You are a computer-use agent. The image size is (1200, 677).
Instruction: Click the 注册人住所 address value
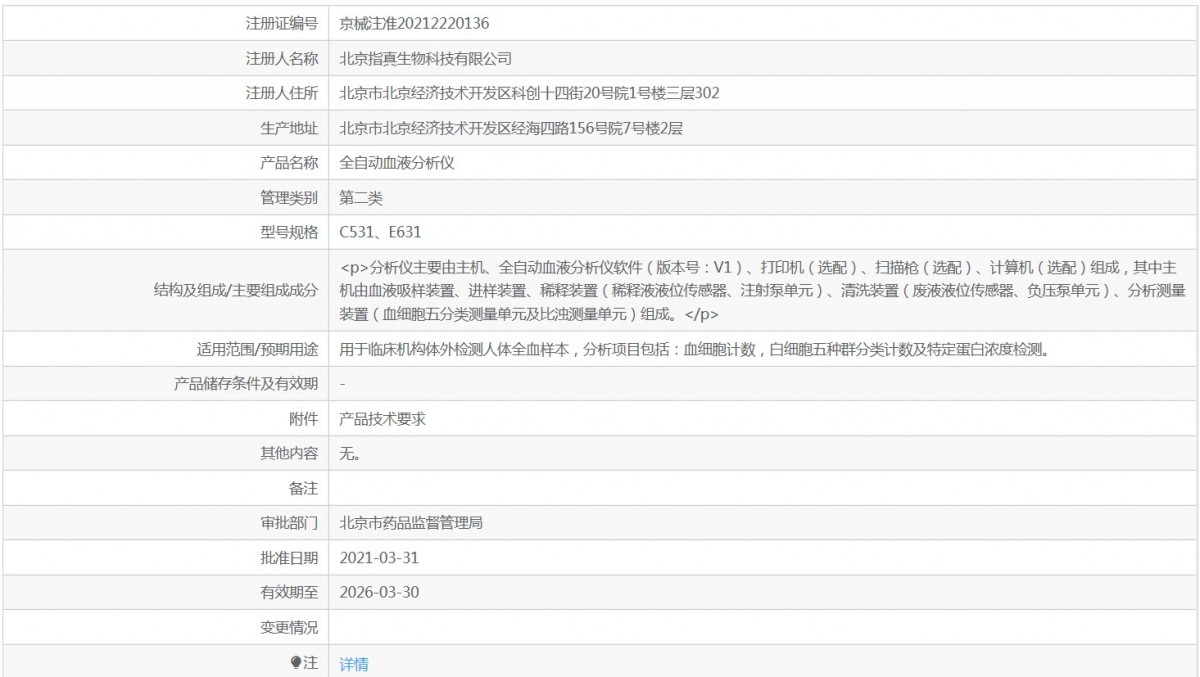click(x=530, y=94)
